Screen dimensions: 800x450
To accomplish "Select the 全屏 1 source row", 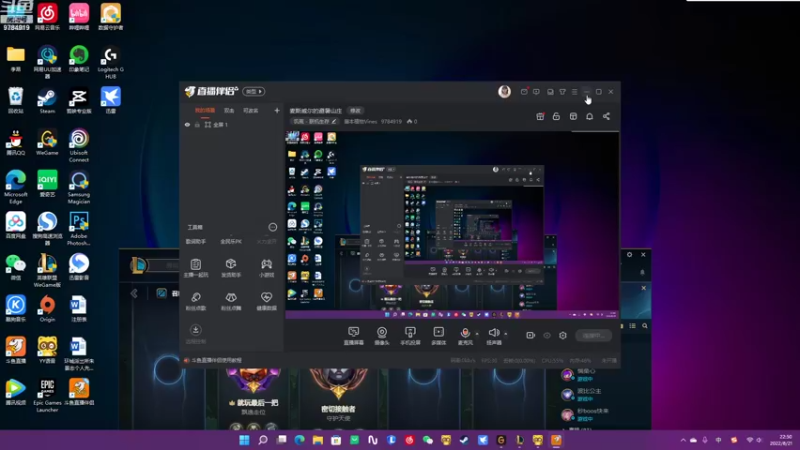I will (232, 124).
